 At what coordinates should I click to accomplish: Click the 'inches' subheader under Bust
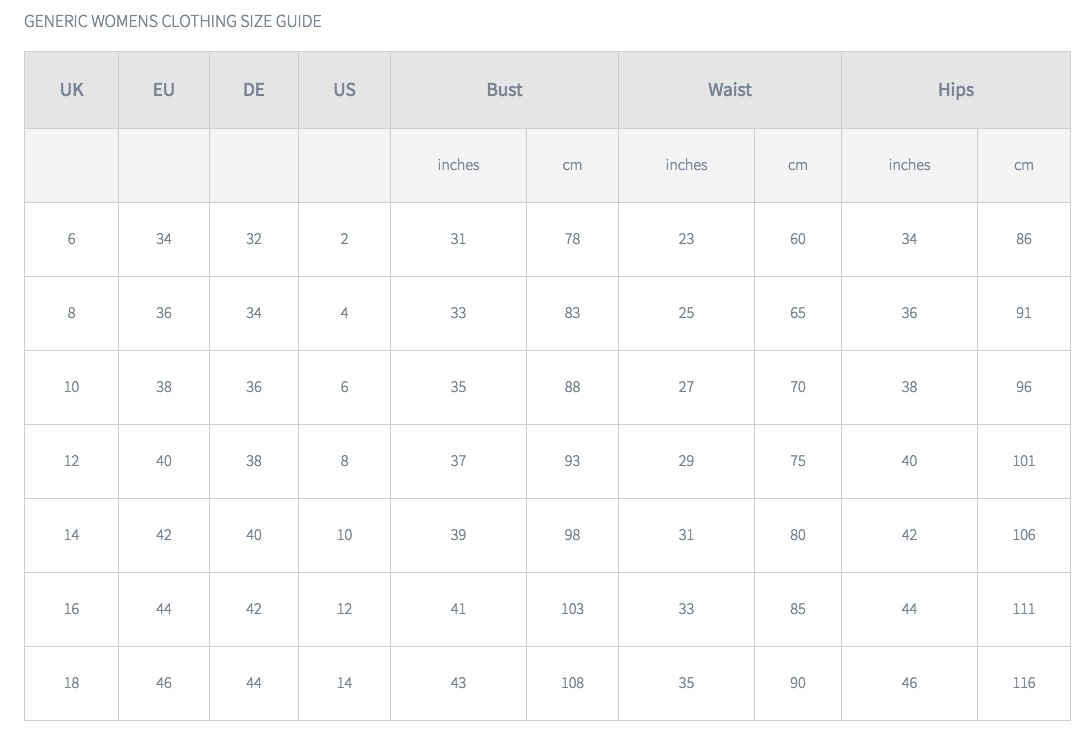[459, 165]
